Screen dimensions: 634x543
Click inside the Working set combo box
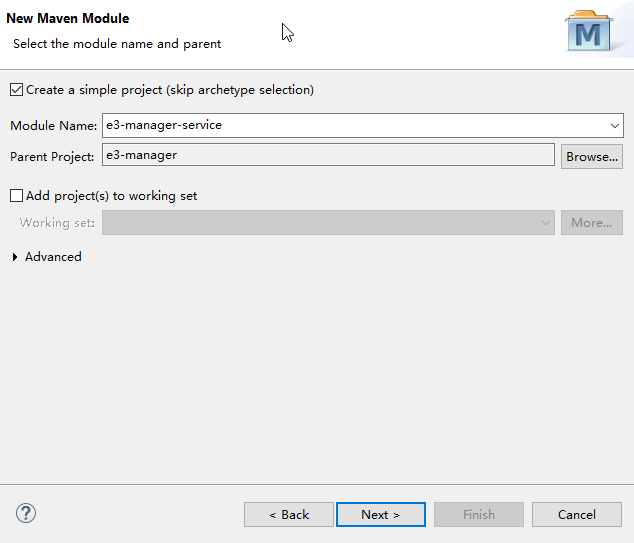point(320,223)
